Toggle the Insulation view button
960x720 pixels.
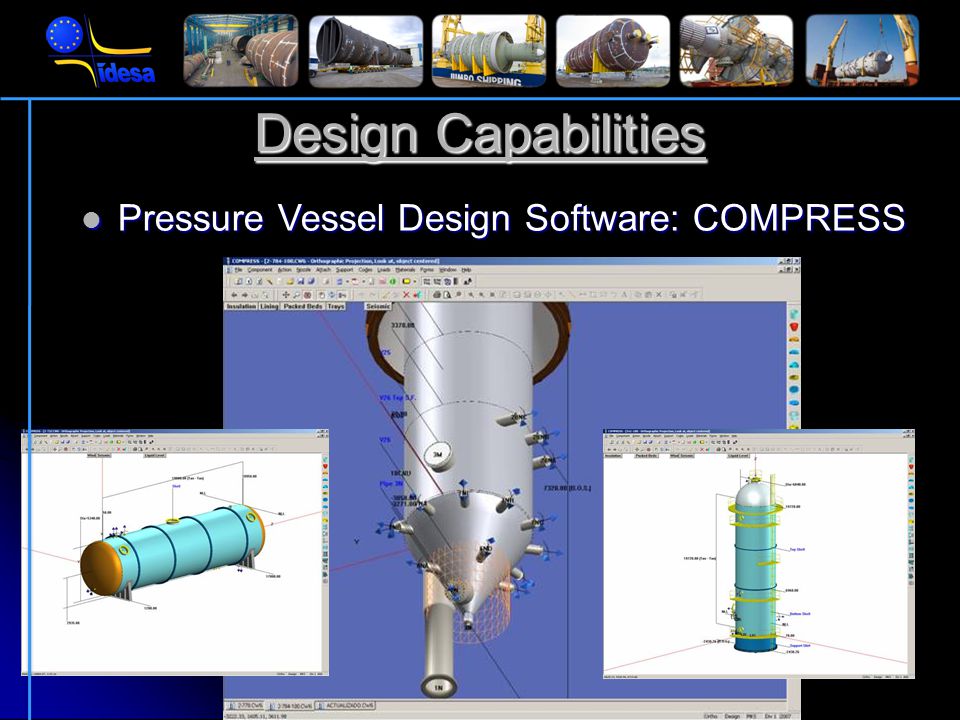point(241,306)
